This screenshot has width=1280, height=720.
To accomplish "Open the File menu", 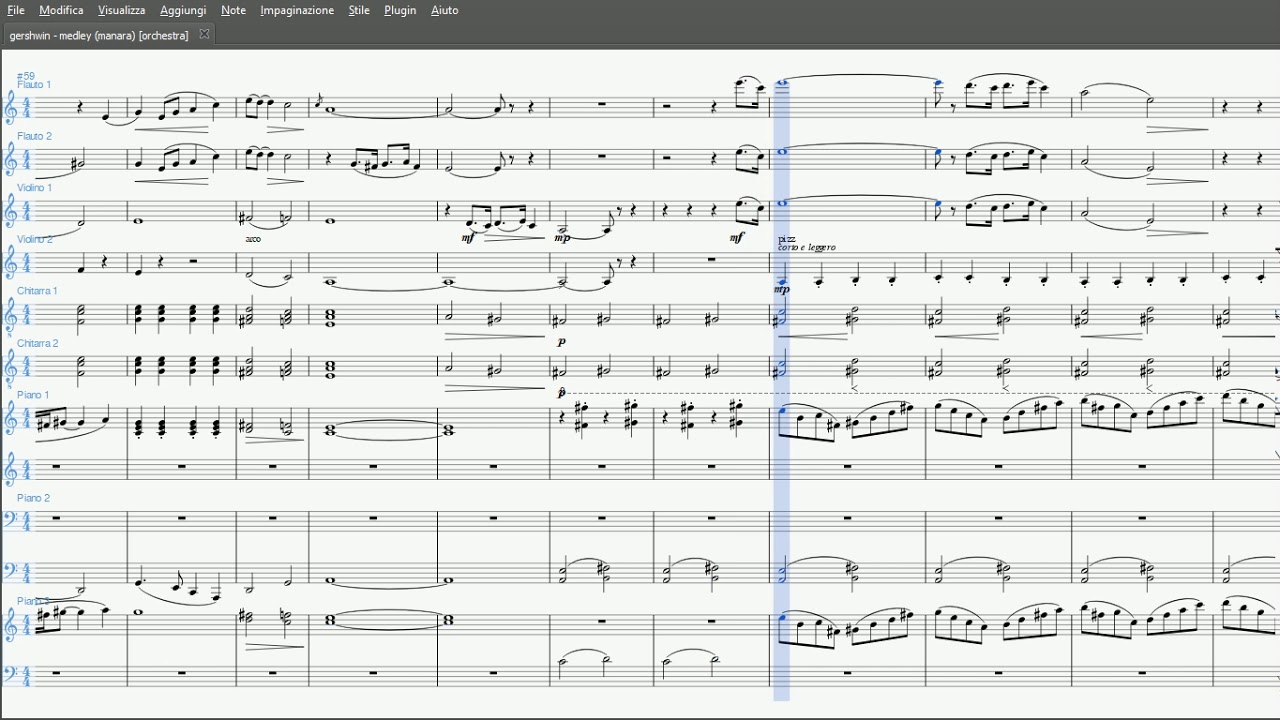I will (16, 10).
